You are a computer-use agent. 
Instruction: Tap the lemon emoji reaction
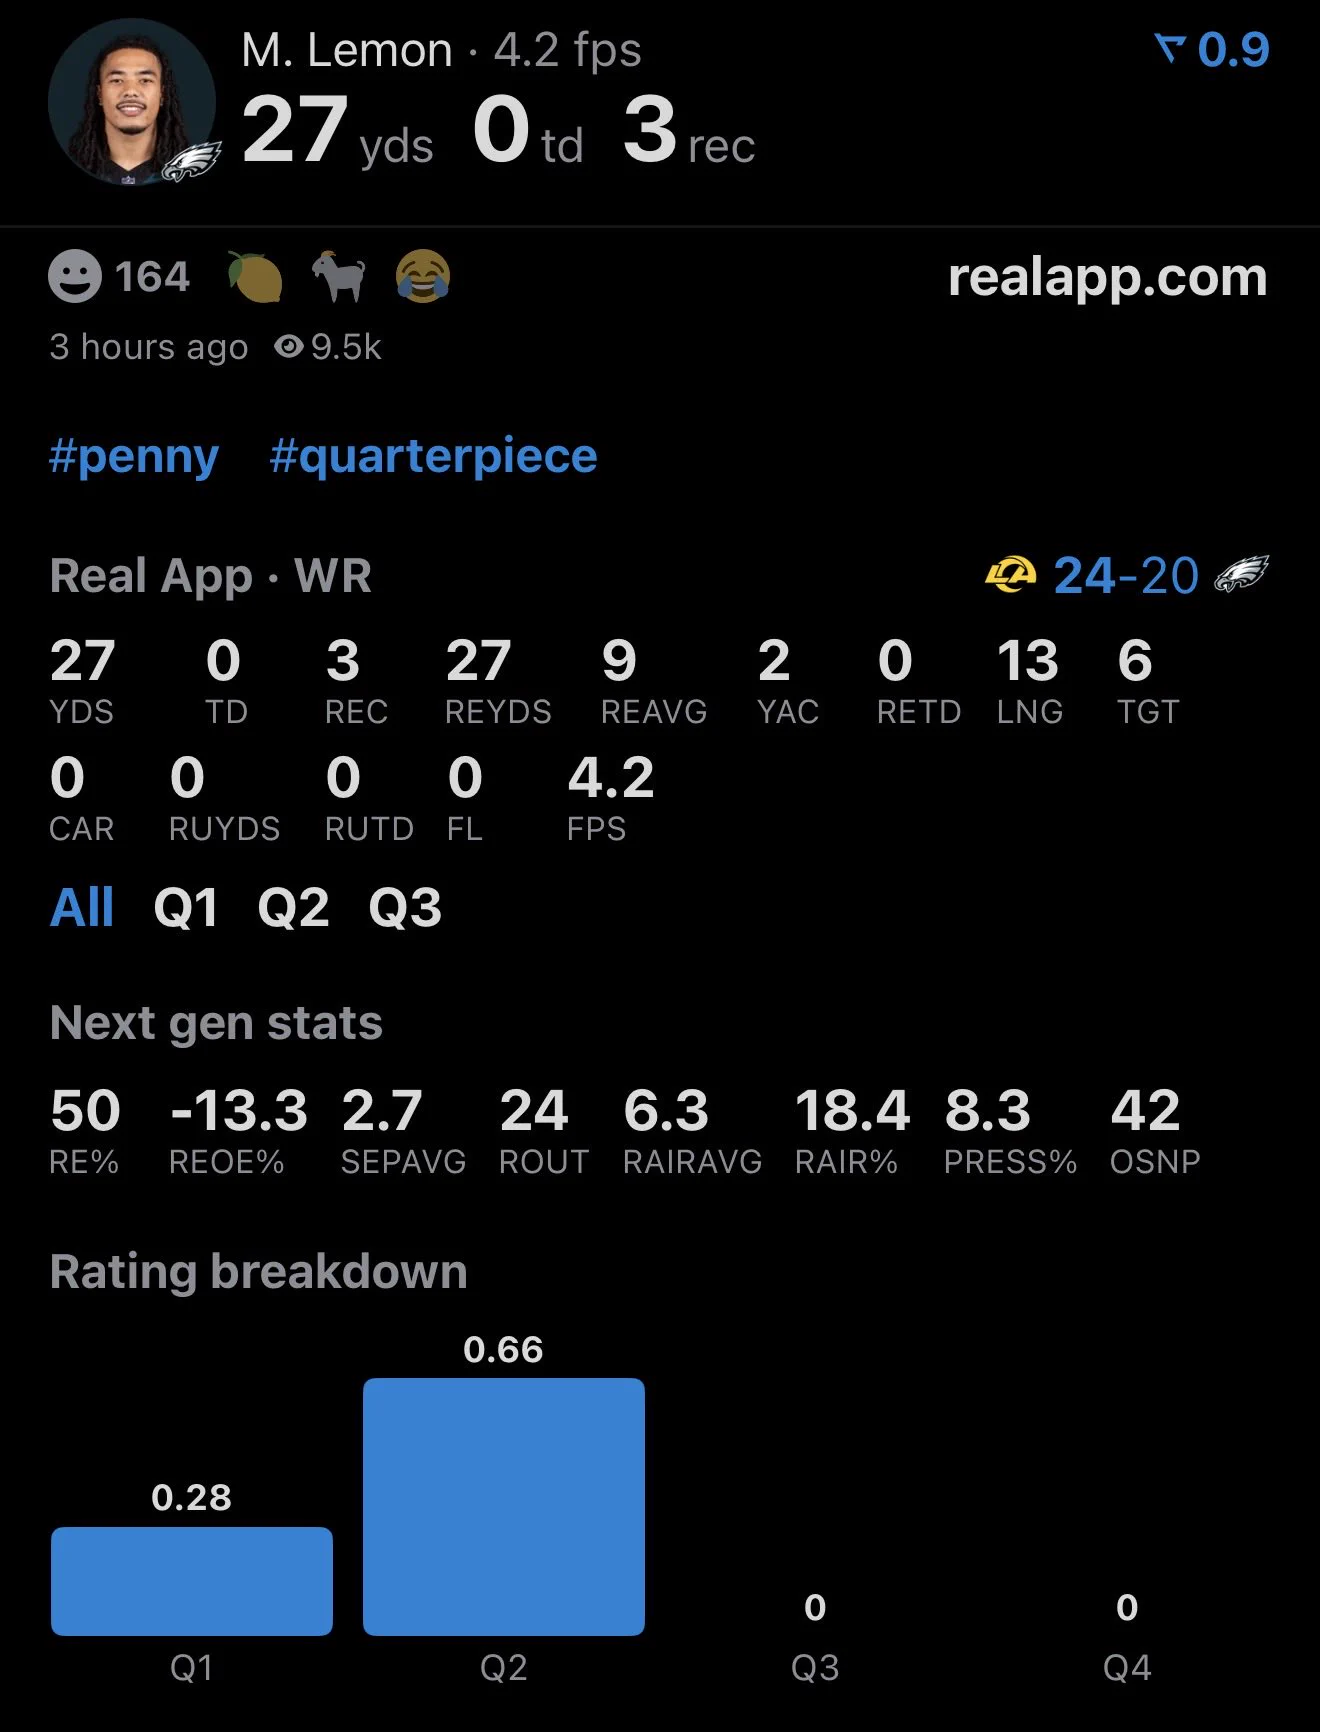click(254, 276)
